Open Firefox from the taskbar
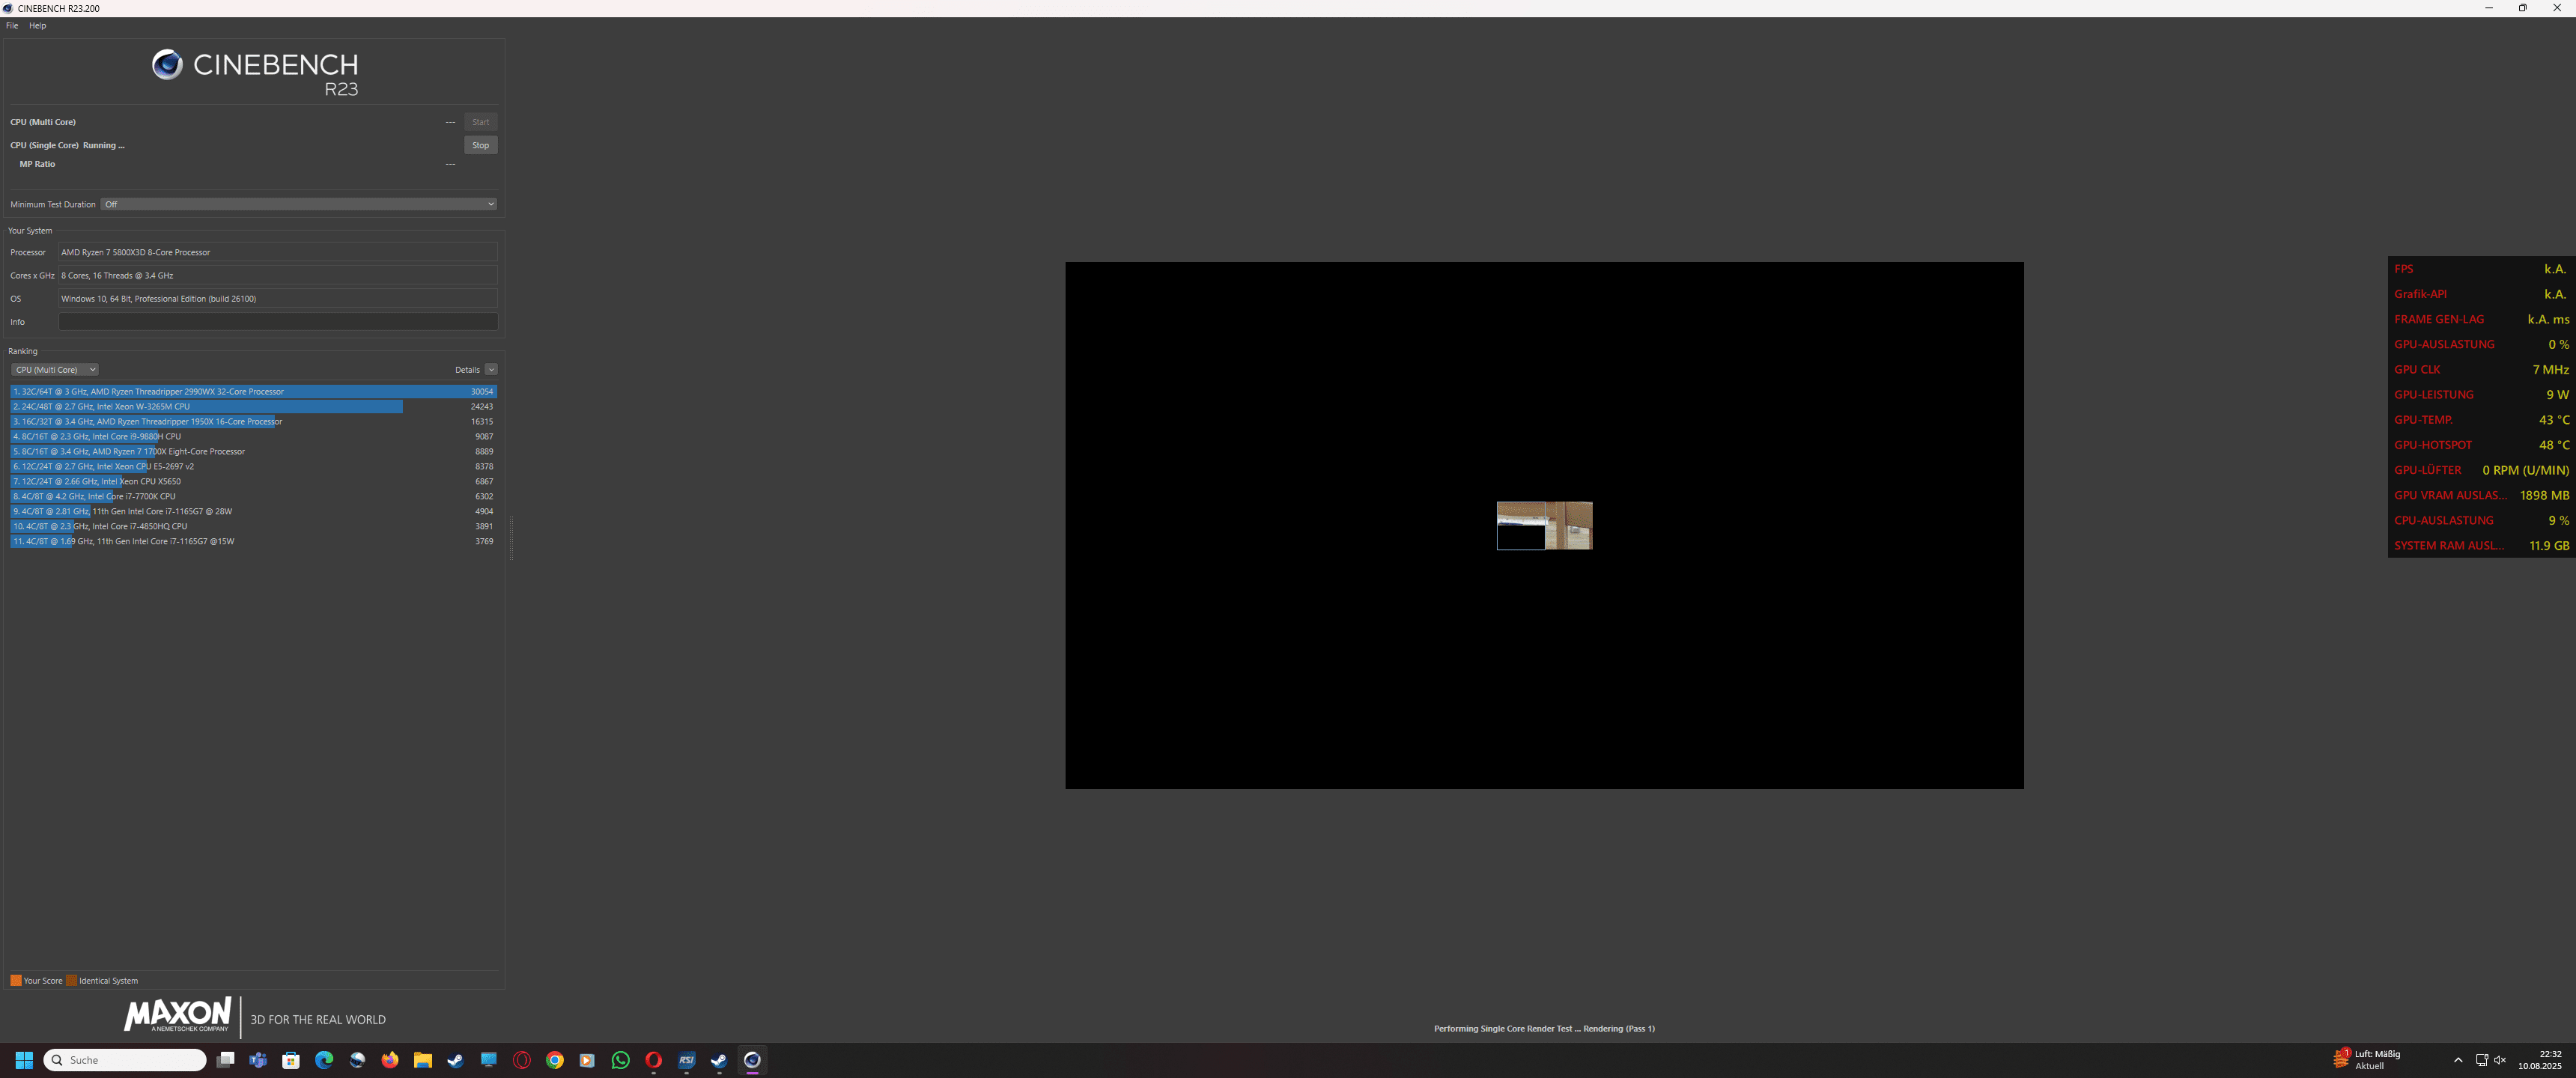This screenshot has width=2576, height=1078. pos(390,1060)
